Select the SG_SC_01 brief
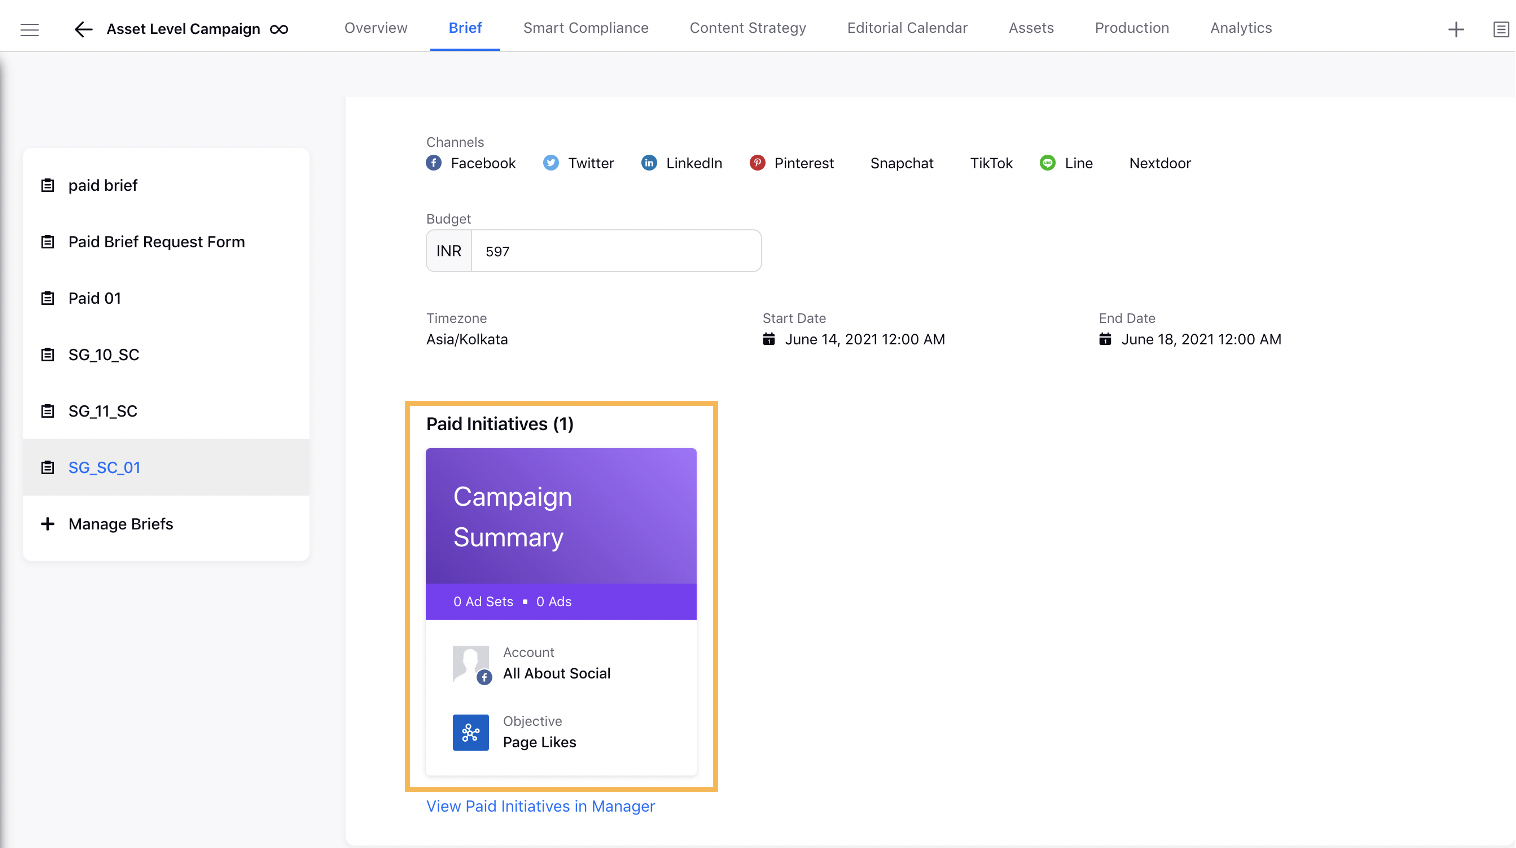 pos(166,467)
